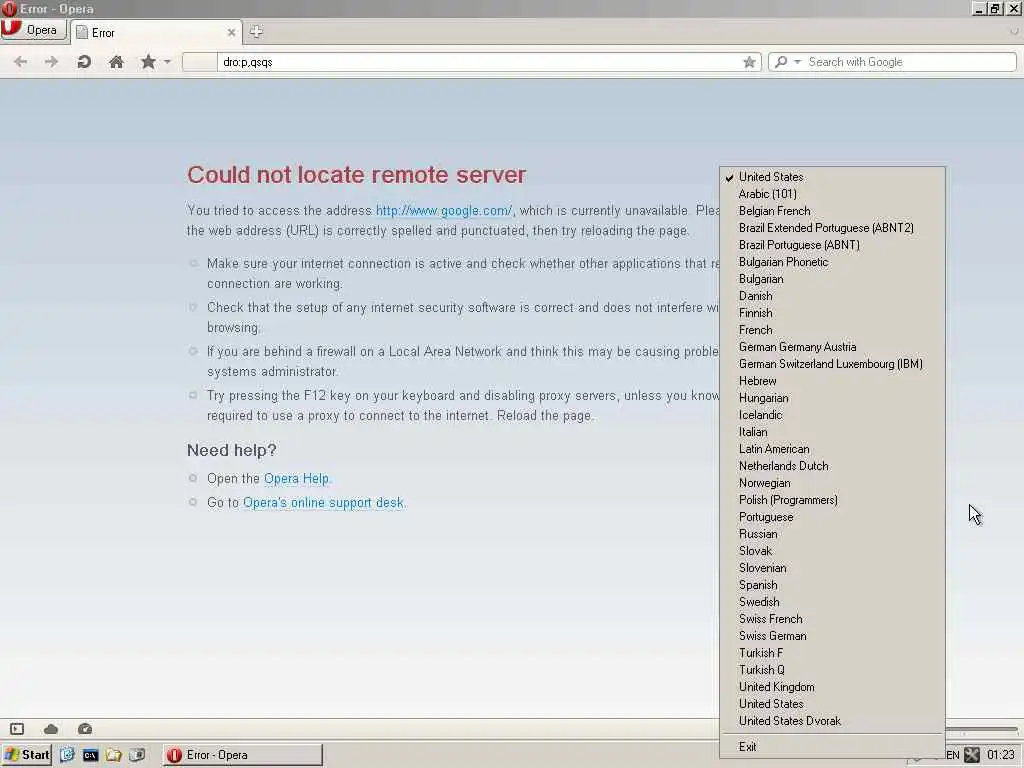The image size is (1024, 768).
Task: Launch browser from quick launch bar
Action: pyautogui.click(x=67, y=755)
